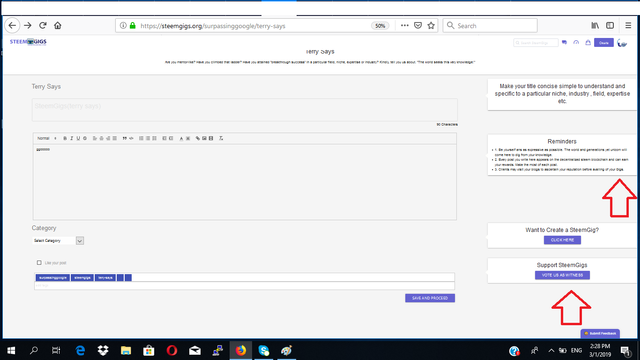Screen dimensions: 640x360
Task: Click the site information icon in address bar
Action: [x=123, y=26]
